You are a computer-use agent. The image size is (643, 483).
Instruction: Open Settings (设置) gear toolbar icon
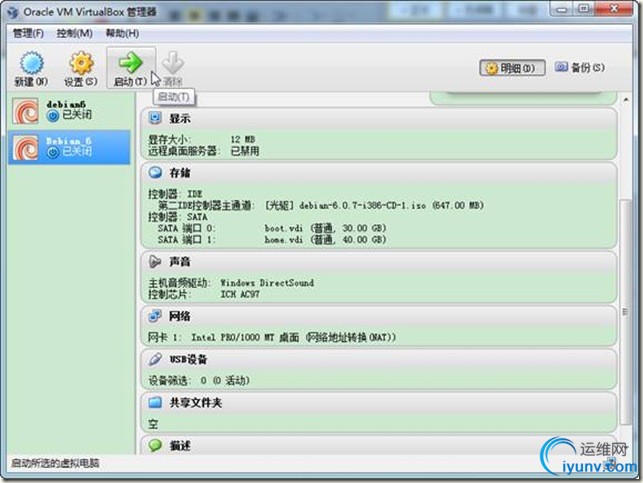tap(81, 64)
